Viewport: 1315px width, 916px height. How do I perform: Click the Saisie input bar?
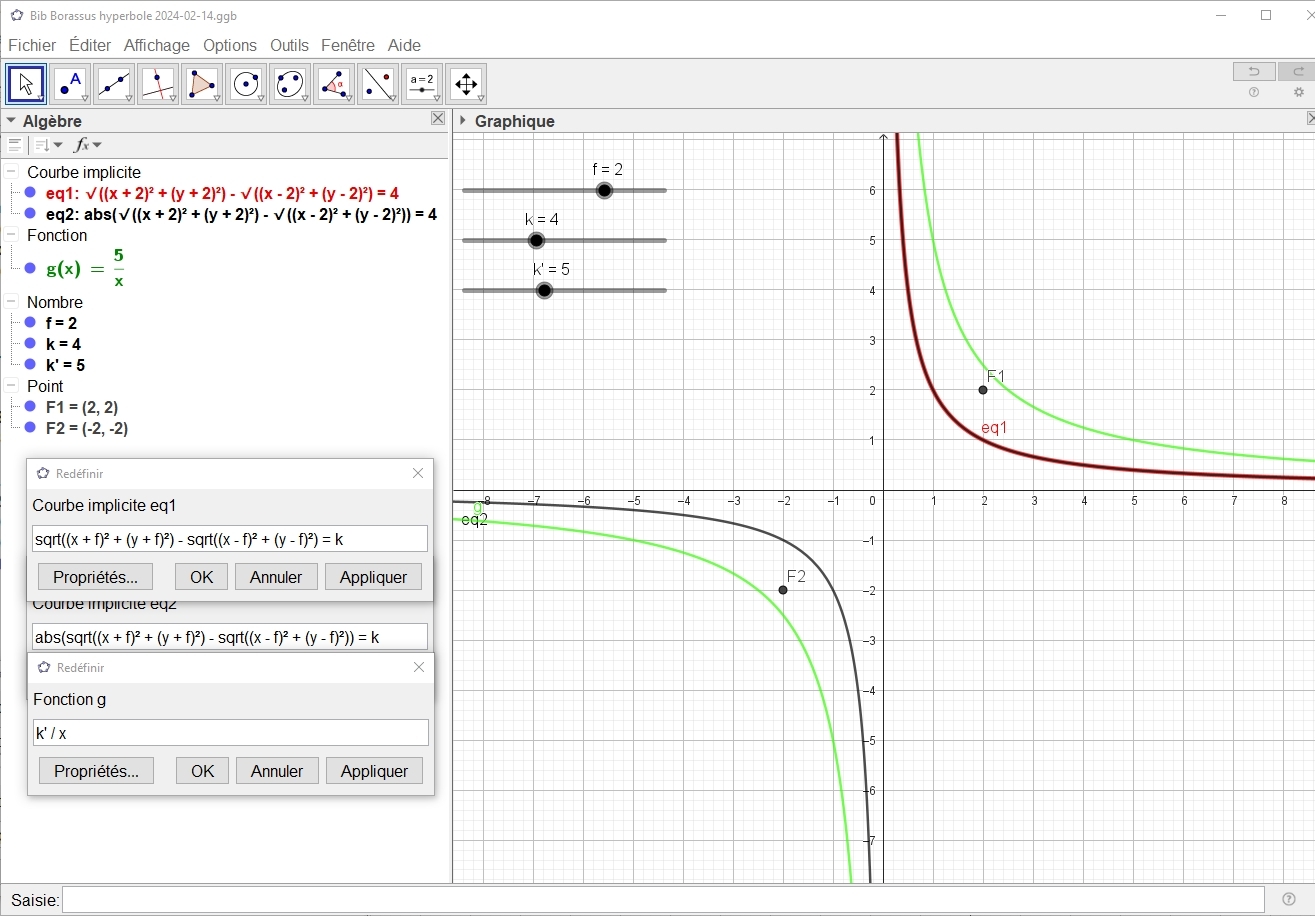pos(663,899)
